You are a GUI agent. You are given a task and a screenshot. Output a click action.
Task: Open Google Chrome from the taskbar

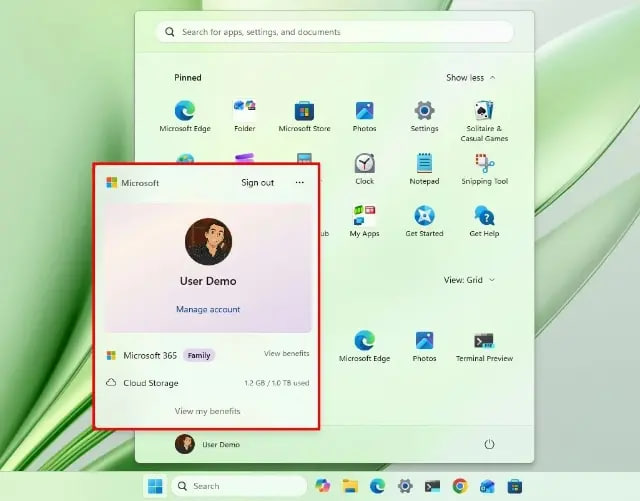point(460,486)
